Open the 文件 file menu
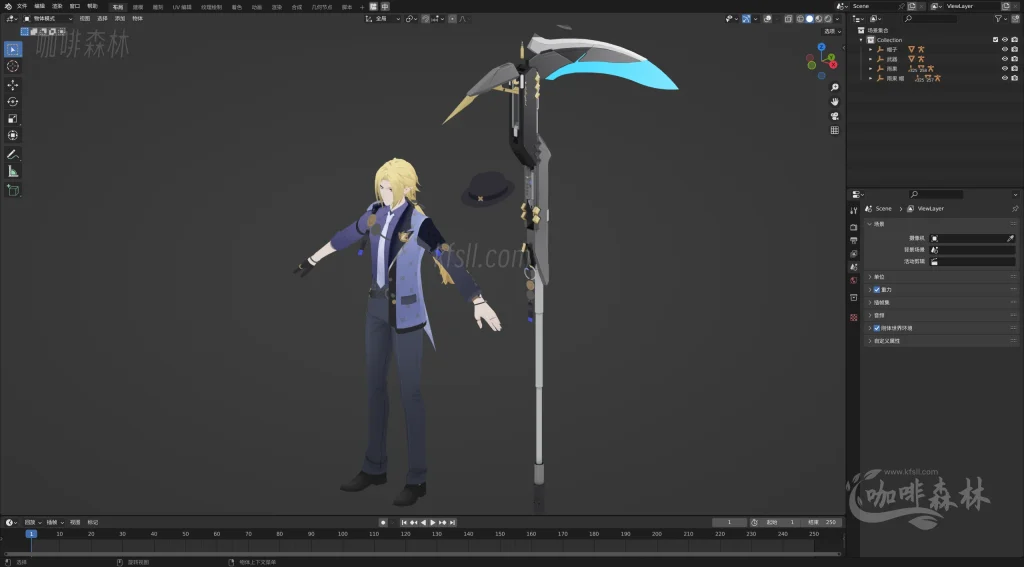Screen dimensions: 1024x567 pyautogui.click(x=22, y=6)
